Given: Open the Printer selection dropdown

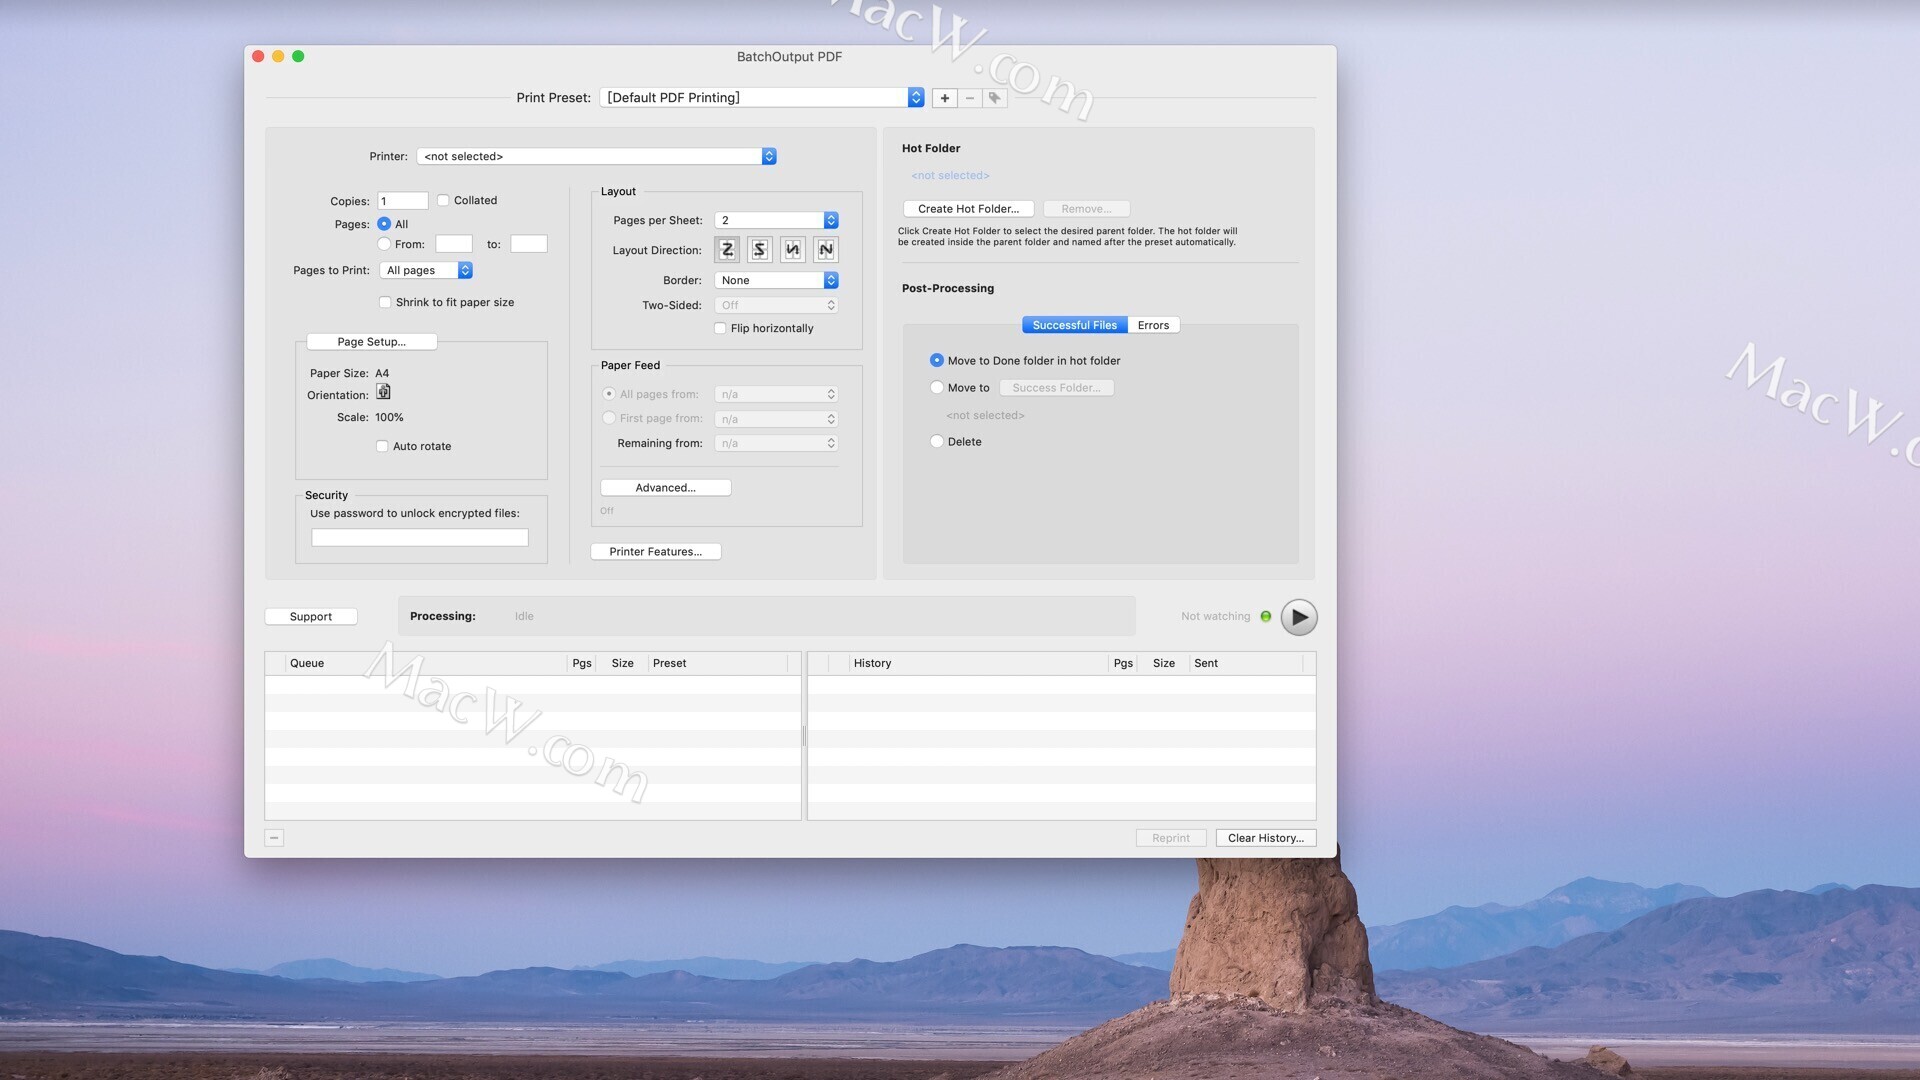Looking at the screenshot, I should [597, 156].
